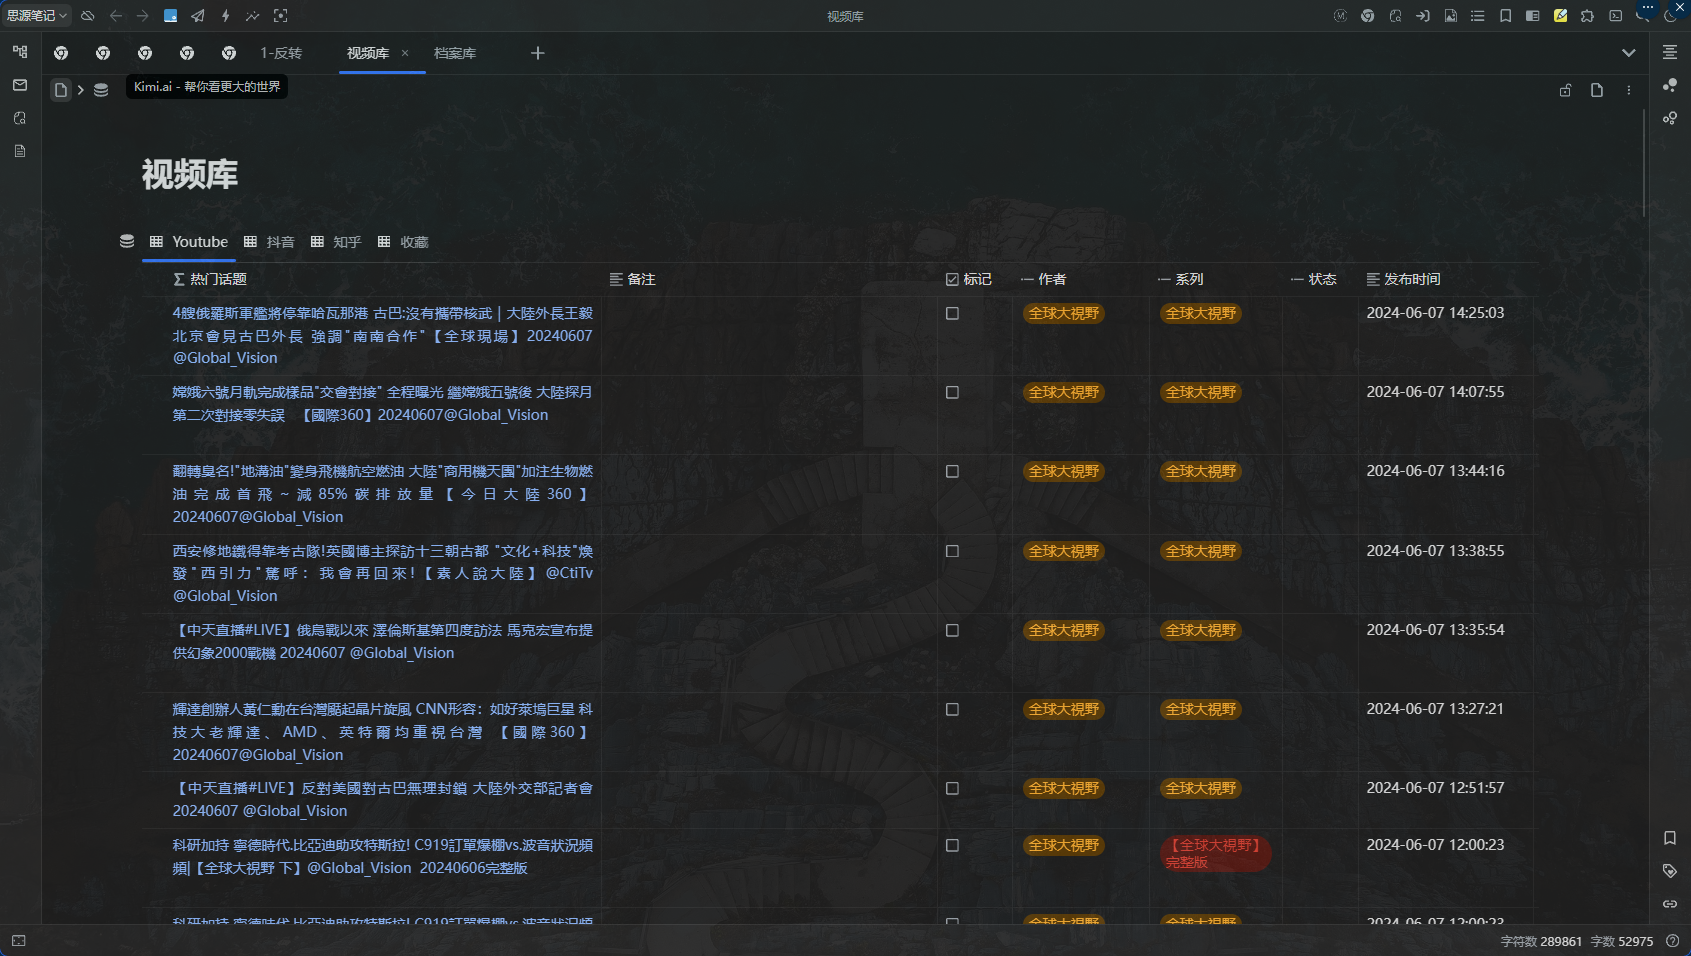Close the 视频库 tab

(405, 53)
